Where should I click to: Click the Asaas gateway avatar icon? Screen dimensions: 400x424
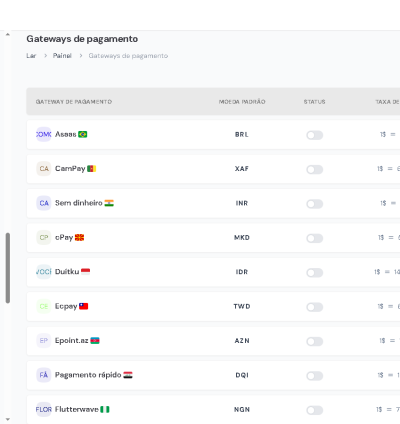click(44, 134)
